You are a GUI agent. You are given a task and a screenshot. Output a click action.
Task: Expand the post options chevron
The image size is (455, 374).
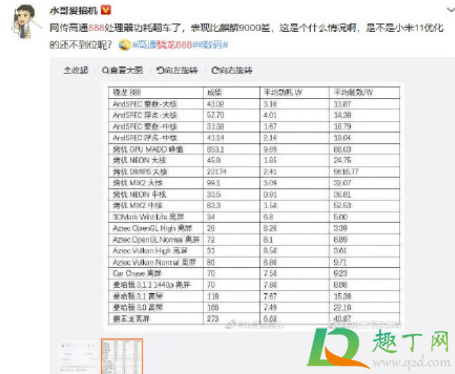(x=451, y=10)
